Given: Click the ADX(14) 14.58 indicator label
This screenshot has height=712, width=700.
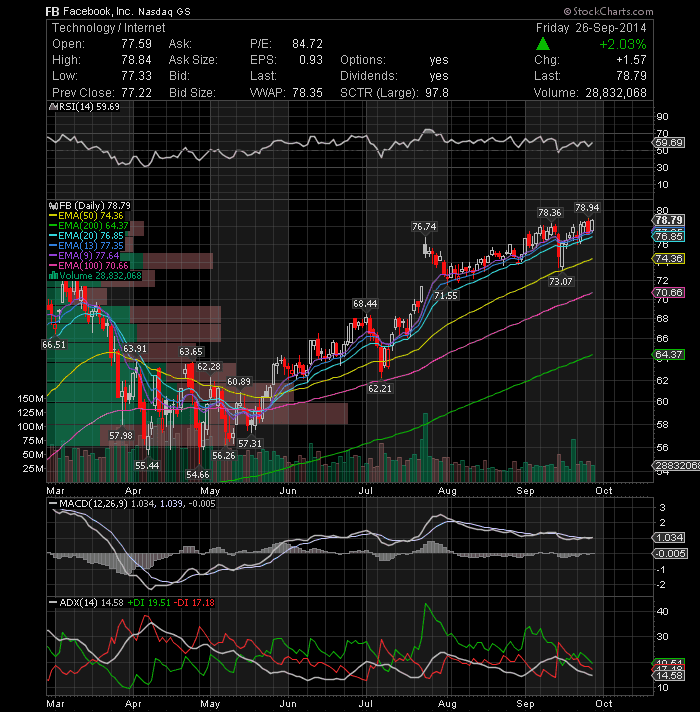Looking at the screenshot, I should pyautogui.click(x=87, y=603).
